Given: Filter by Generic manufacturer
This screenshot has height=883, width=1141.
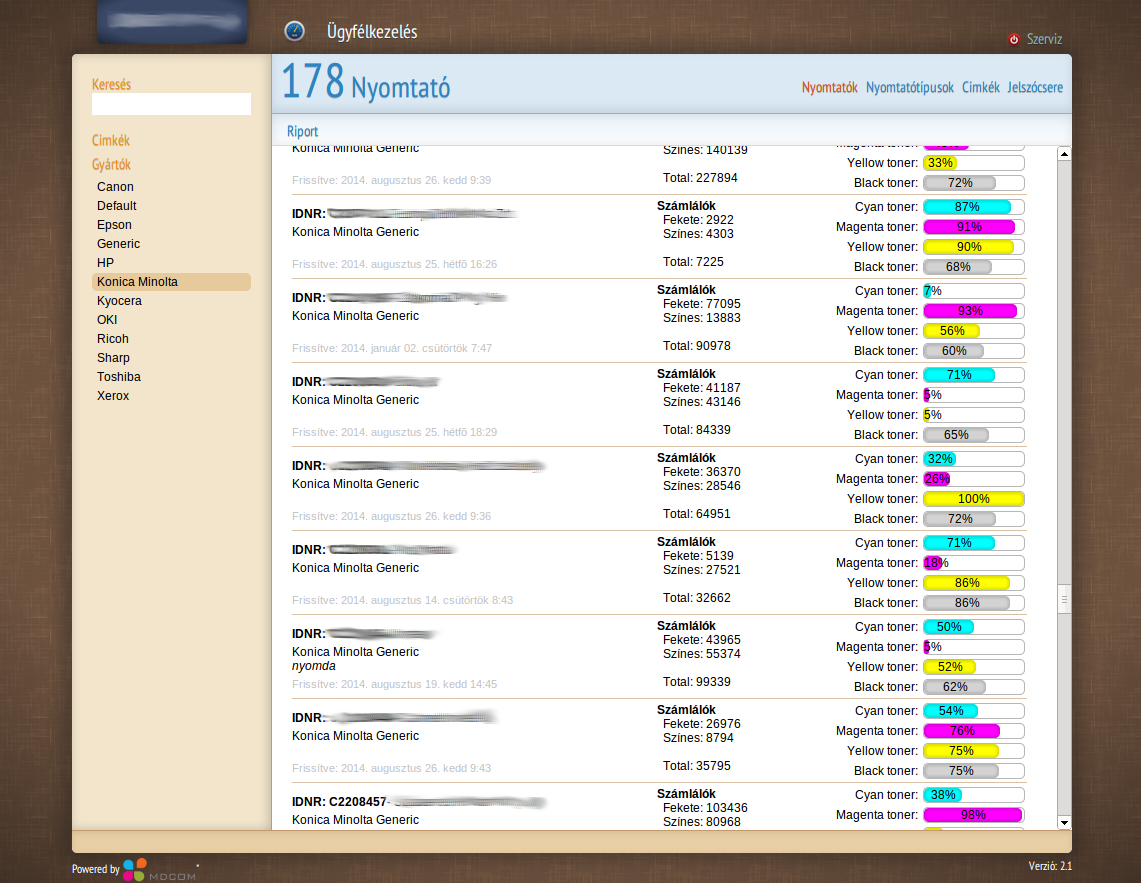Looking at the screenshot, I should tap(118, 244).
